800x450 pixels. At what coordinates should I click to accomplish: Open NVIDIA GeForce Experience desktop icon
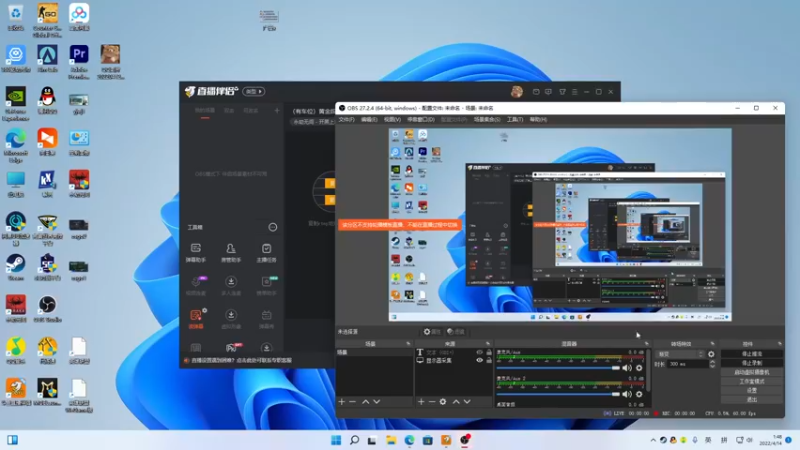16,104
